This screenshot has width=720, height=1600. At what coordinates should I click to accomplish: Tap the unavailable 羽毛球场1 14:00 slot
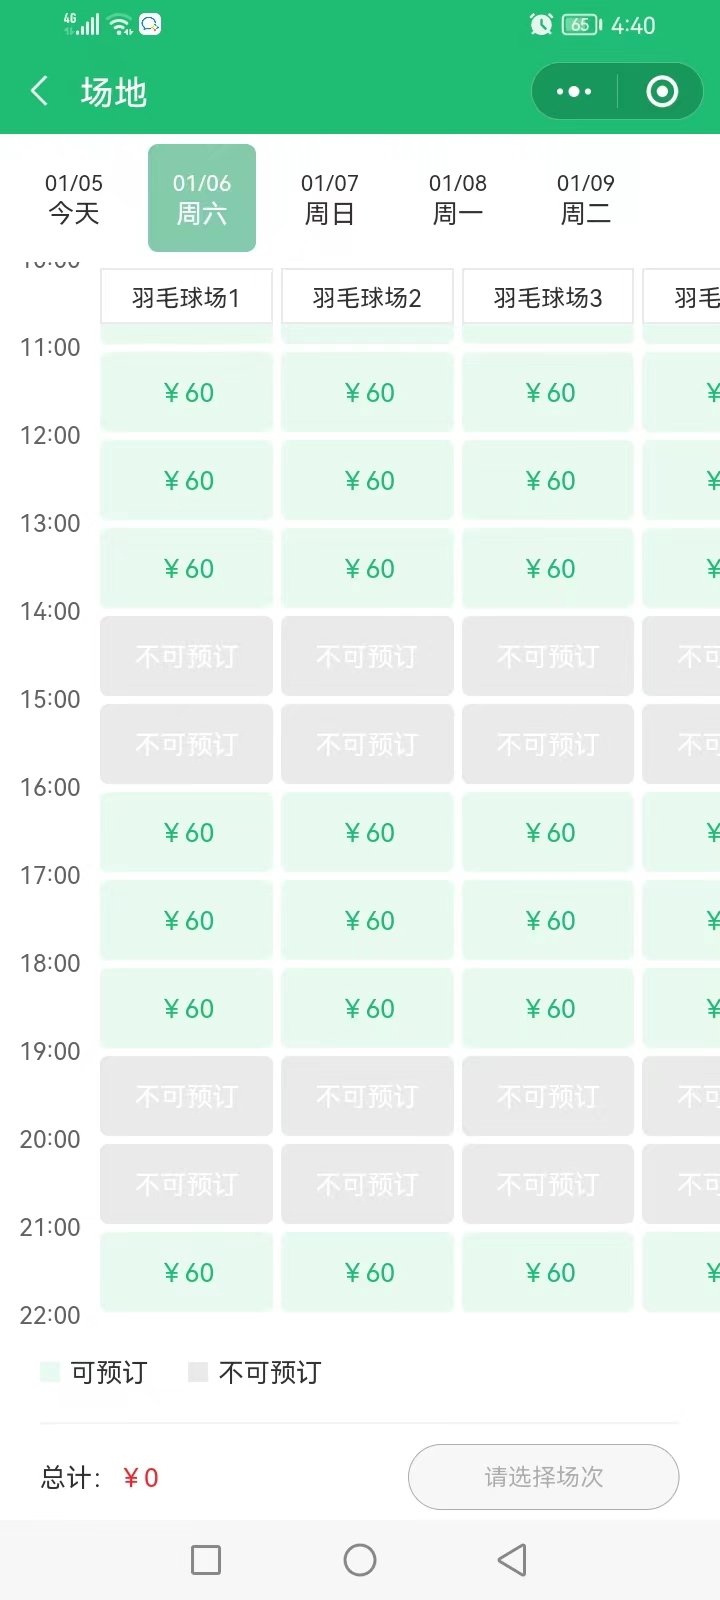[x=187, y=657]
